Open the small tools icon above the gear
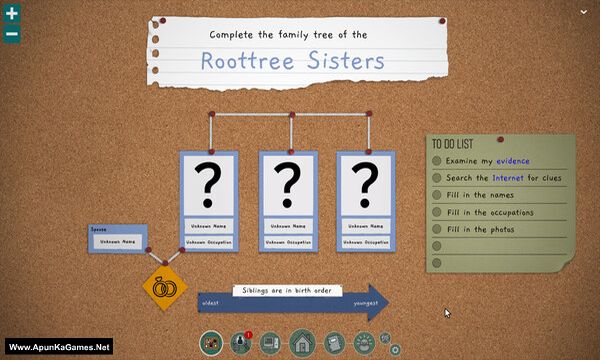Screen dimensions: 600x360 (385, 338)
